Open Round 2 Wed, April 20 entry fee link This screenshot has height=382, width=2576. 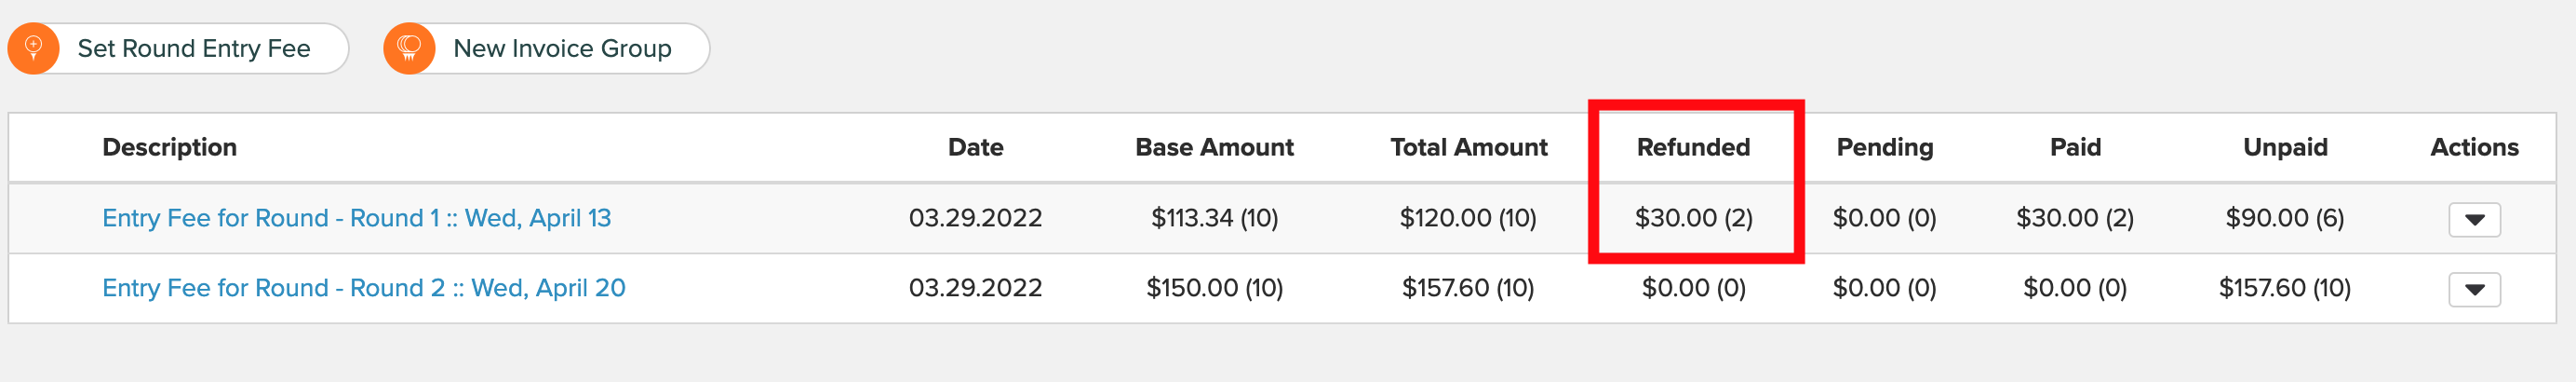pyautogui.click(x=363, y=288)
